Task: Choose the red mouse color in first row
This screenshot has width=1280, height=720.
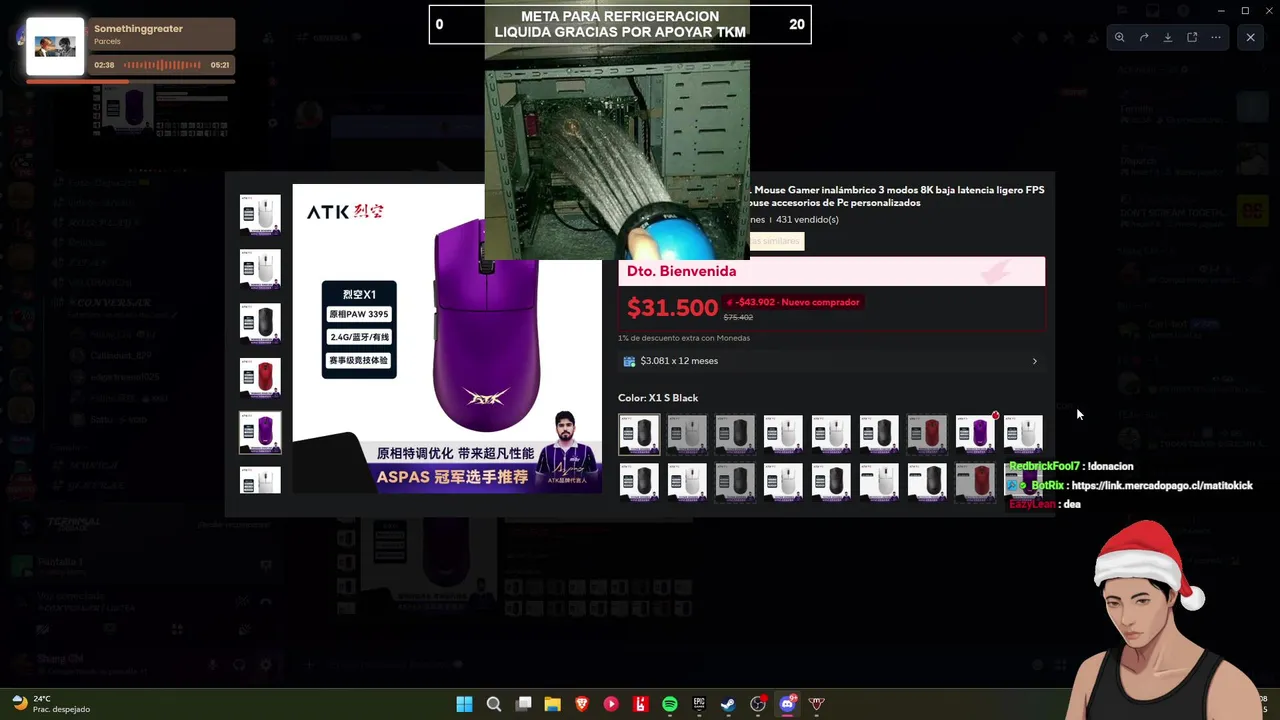Action: pos(927,434)
